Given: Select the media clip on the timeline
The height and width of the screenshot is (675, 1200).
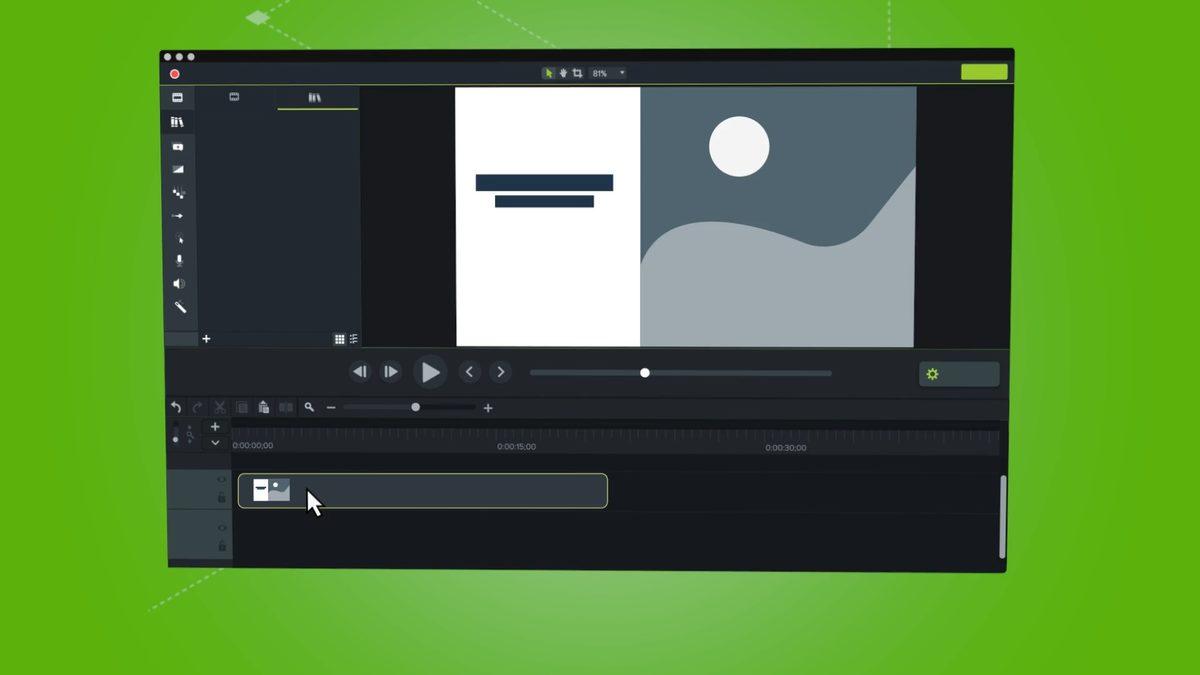Looking at the screenshot, I should click(420, 490).
